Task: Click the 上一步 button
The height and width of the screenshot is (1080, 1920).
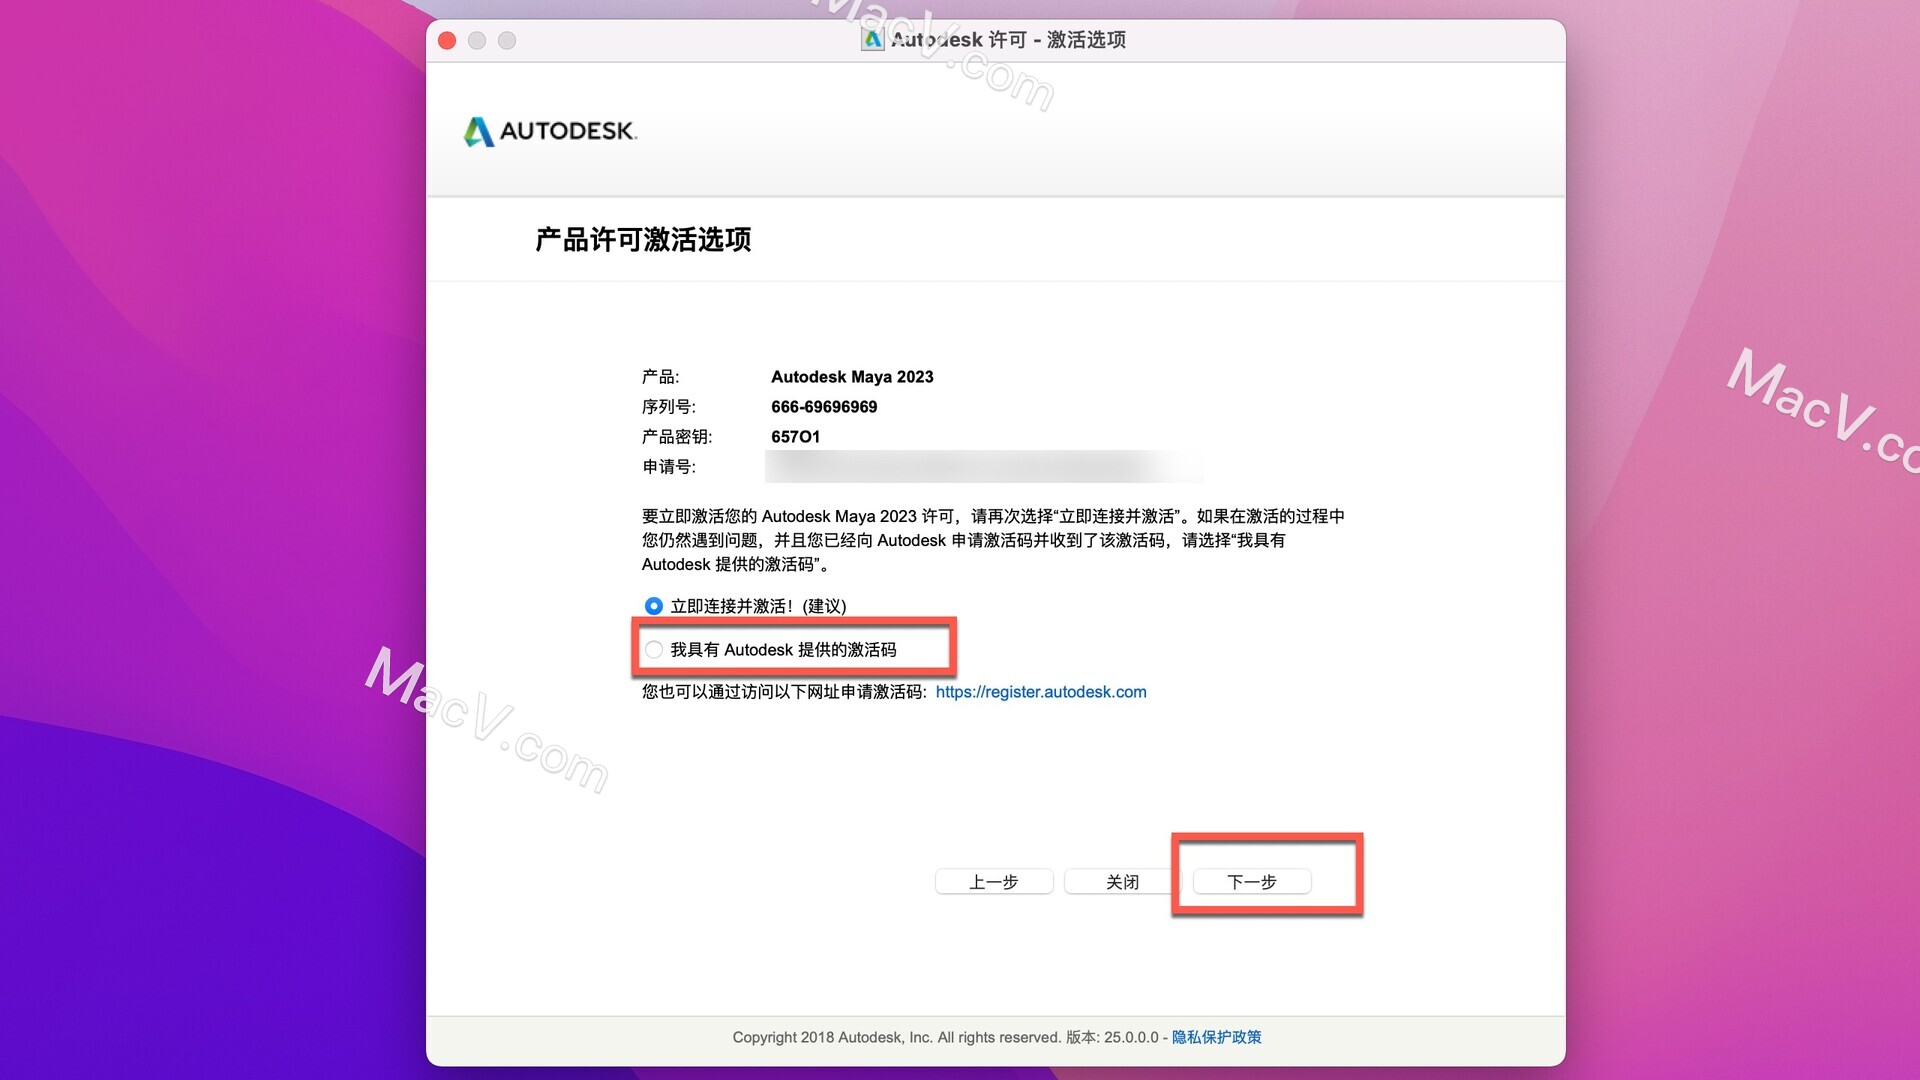Action: (994, 882)
